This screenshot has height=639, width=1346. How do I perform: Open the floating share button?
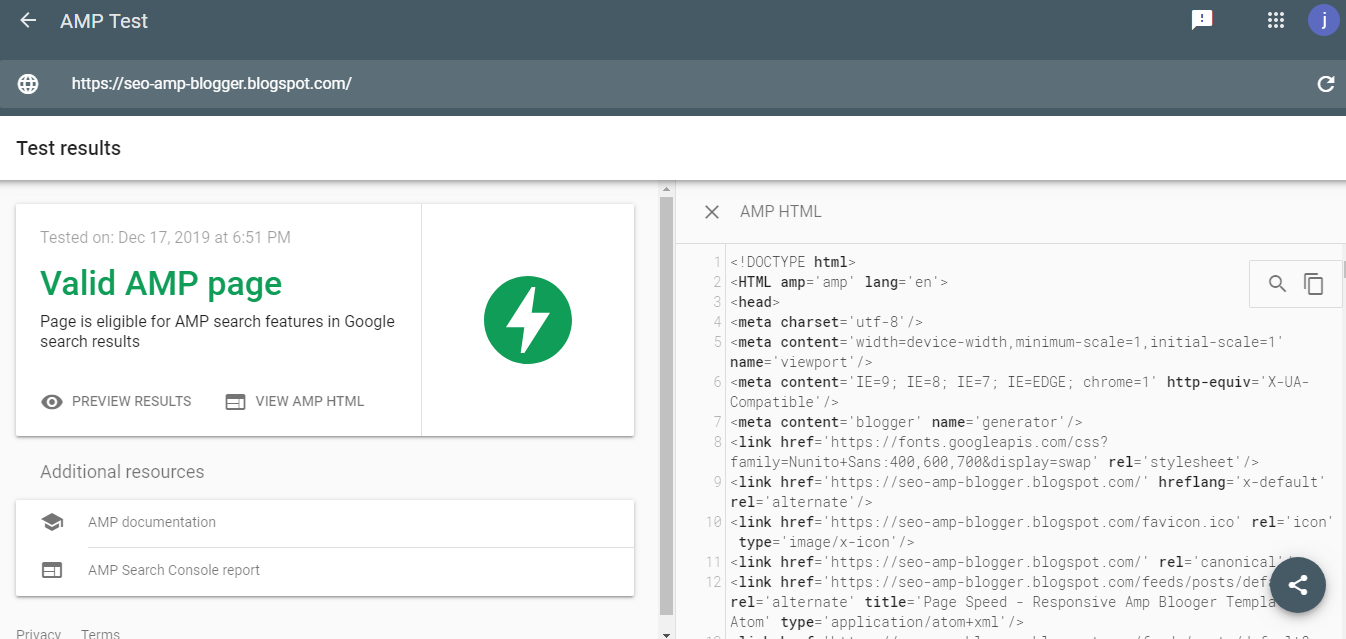click(x=1298, y=584)
